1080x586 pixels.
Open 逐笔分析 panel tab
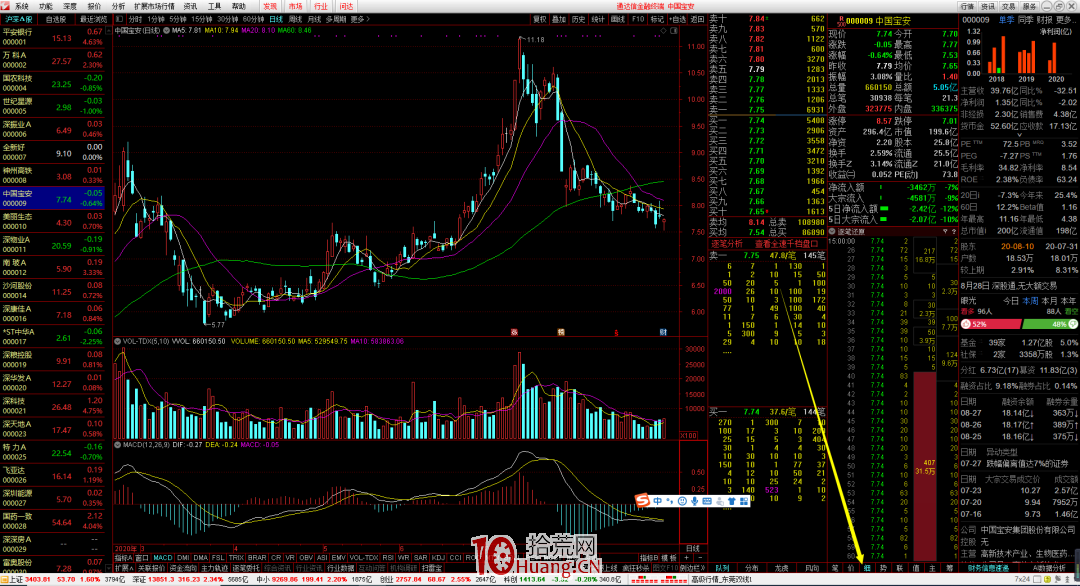coord(727,244)
